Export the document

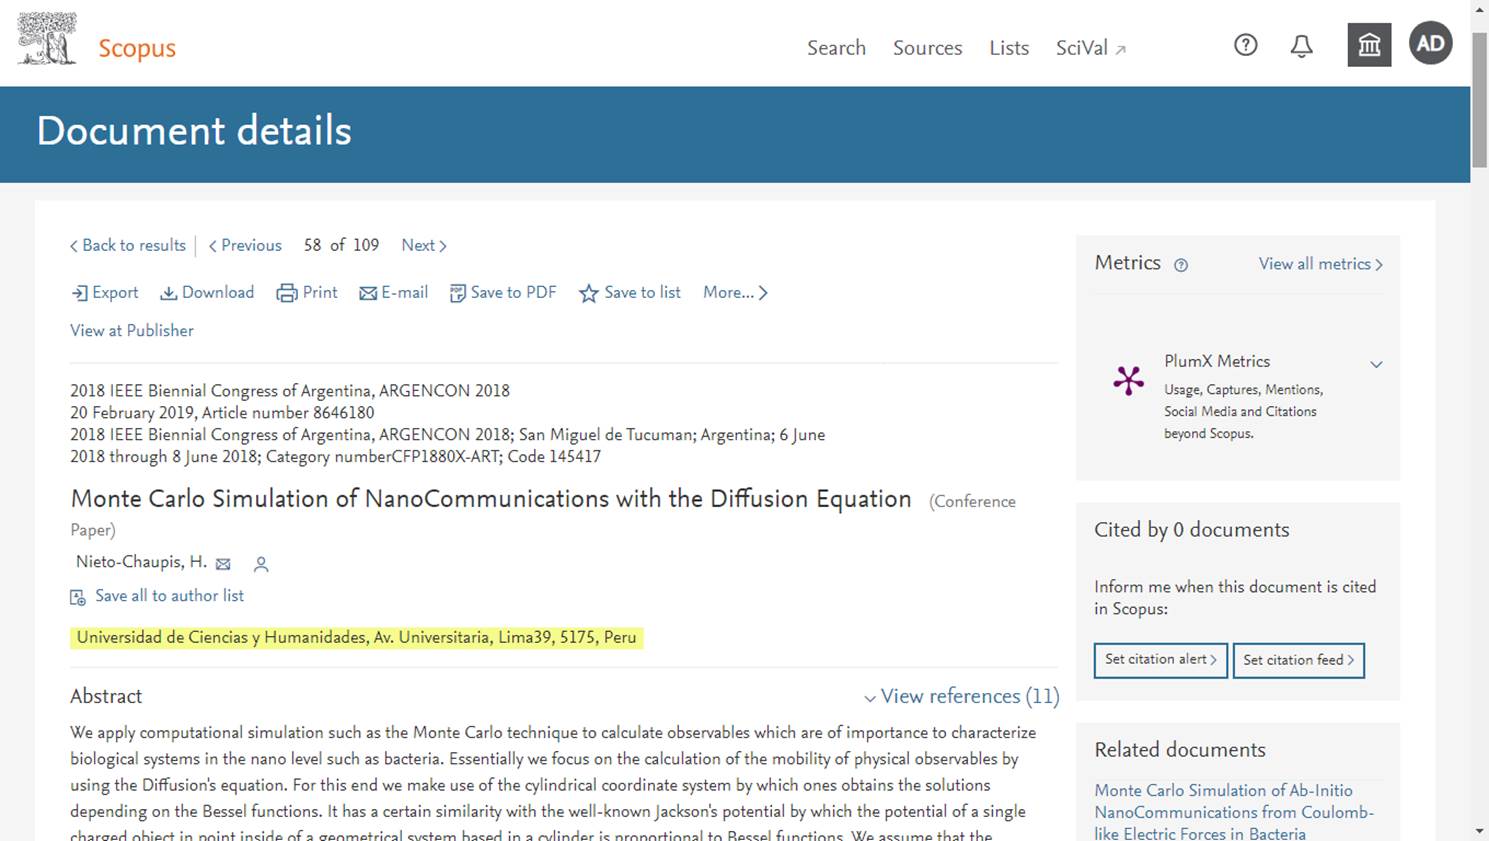[105, 293]
